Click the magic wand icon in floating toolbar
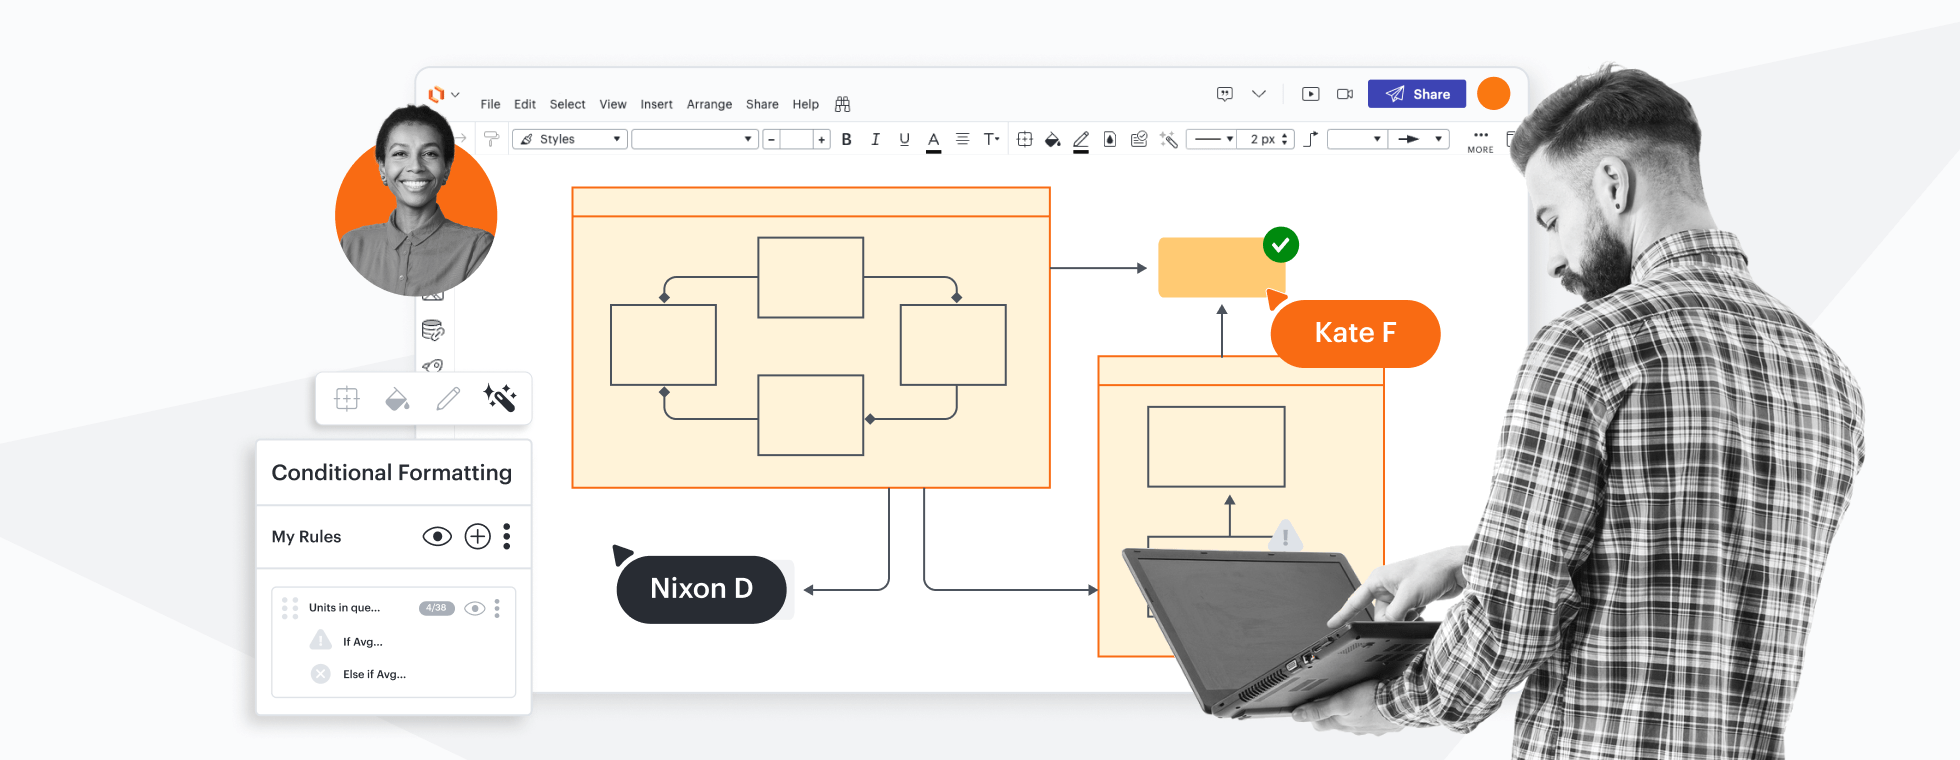Image resolution: width=1960 pixels, height=760 pixels. point(499,398)
